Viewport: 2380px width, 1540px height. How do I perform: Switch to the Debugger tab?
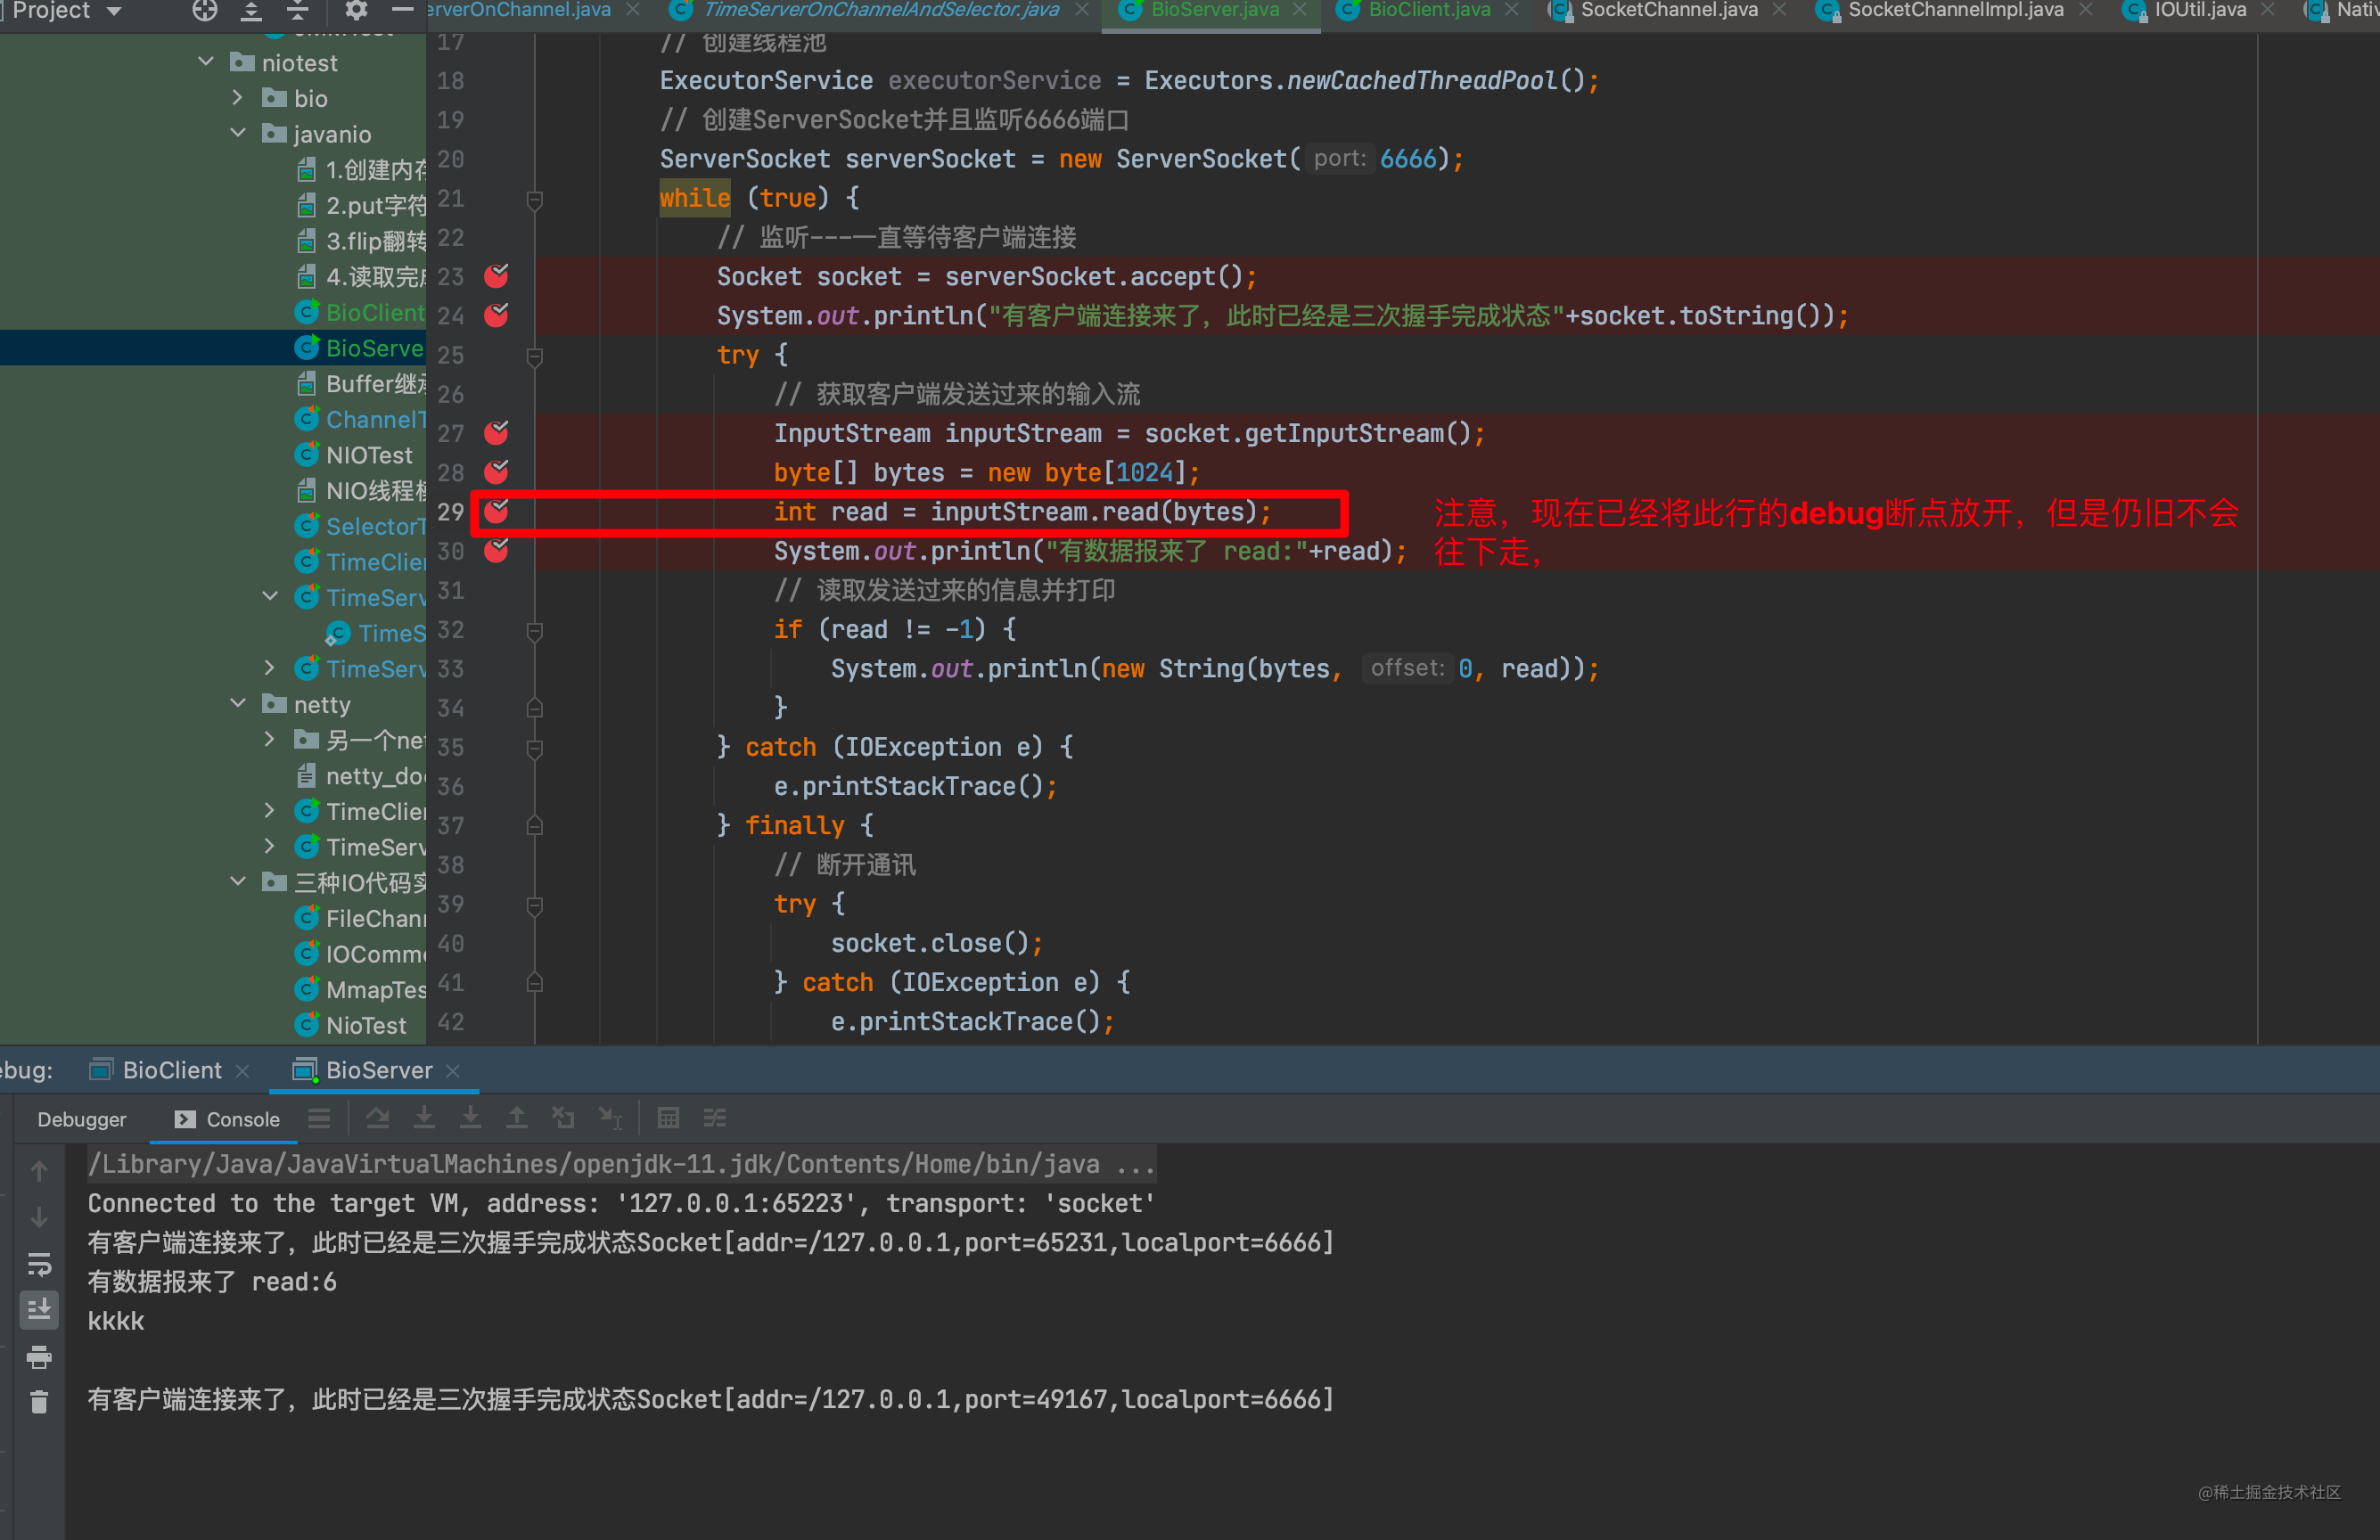click(81, 1119)
